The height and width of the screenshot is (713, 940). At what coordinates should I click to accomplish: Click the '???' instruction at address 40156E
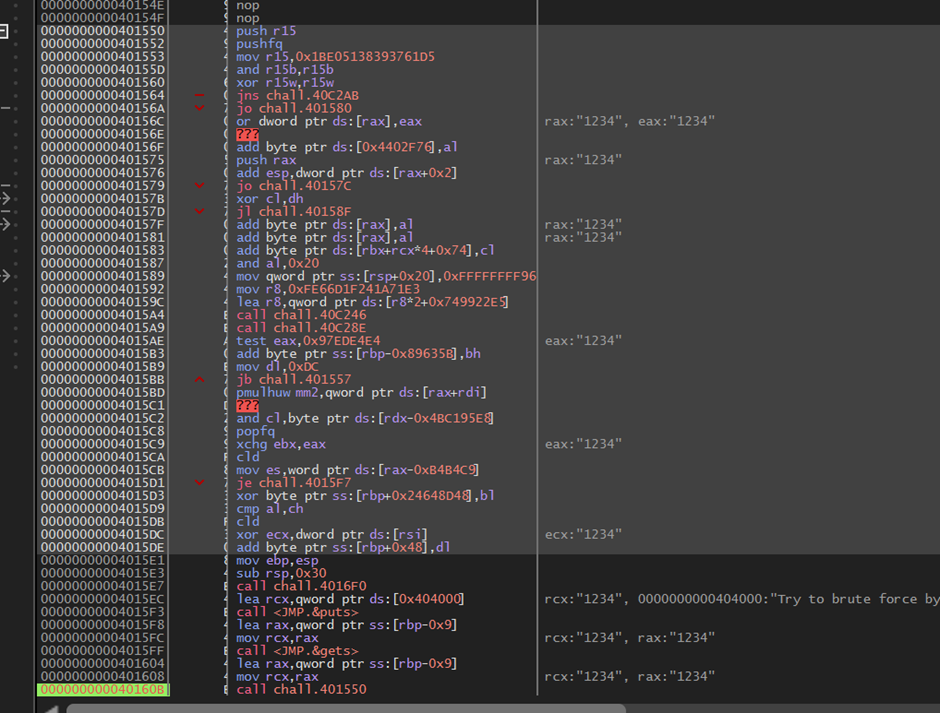[x=247, y=134]
